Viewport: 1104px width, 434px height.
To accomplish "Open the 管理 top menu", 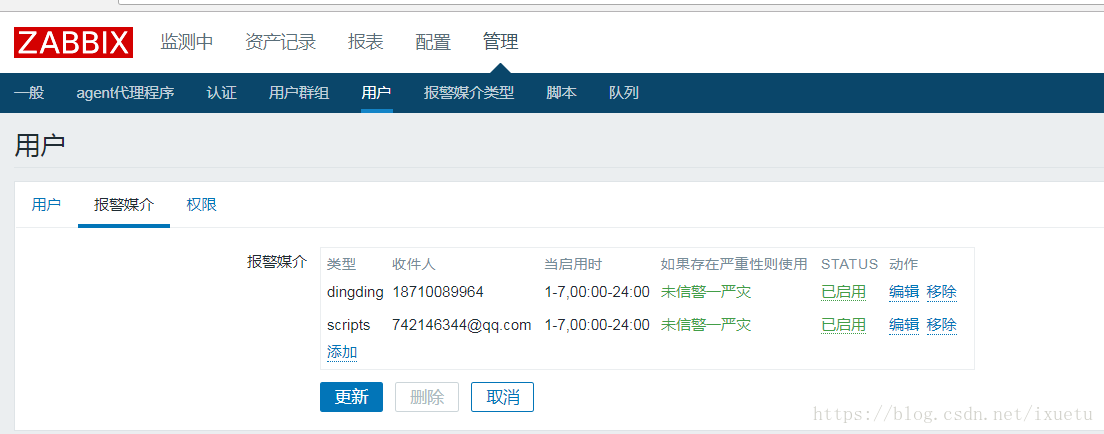I will (501, 42).
